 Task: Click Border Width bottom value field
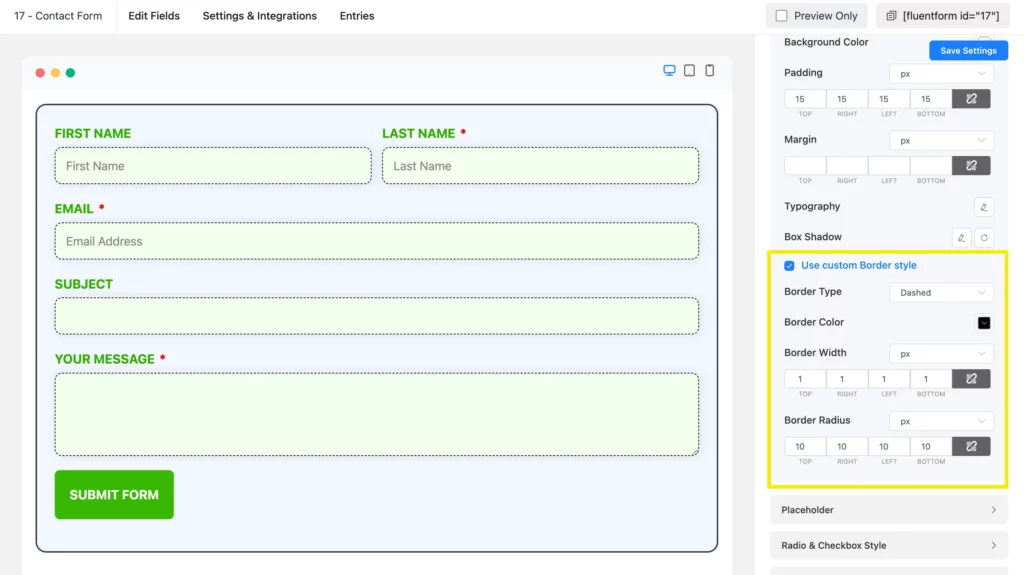pos(931,379)
